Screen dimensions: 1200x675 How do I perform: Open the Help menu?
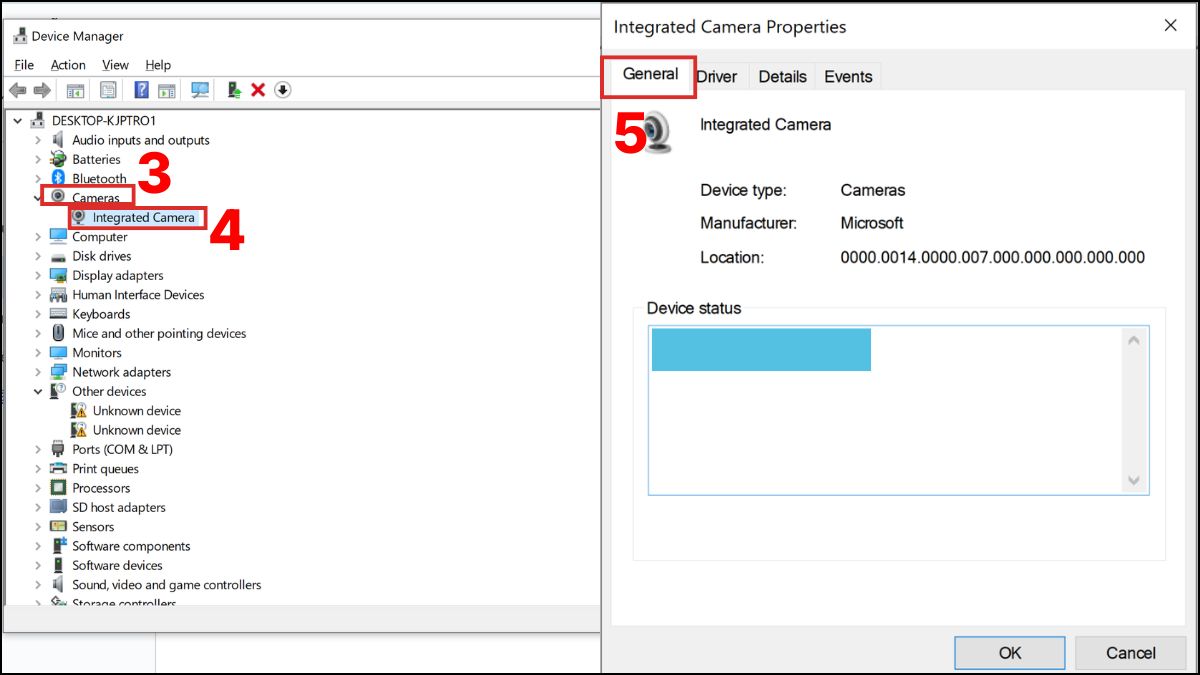point(158,65)
